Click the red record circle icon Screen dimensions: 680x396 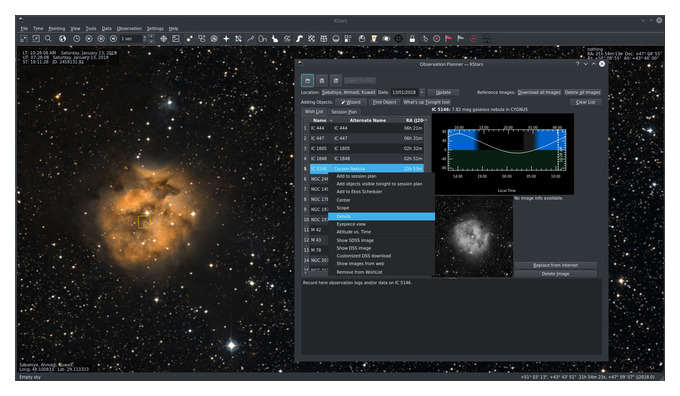437,39
